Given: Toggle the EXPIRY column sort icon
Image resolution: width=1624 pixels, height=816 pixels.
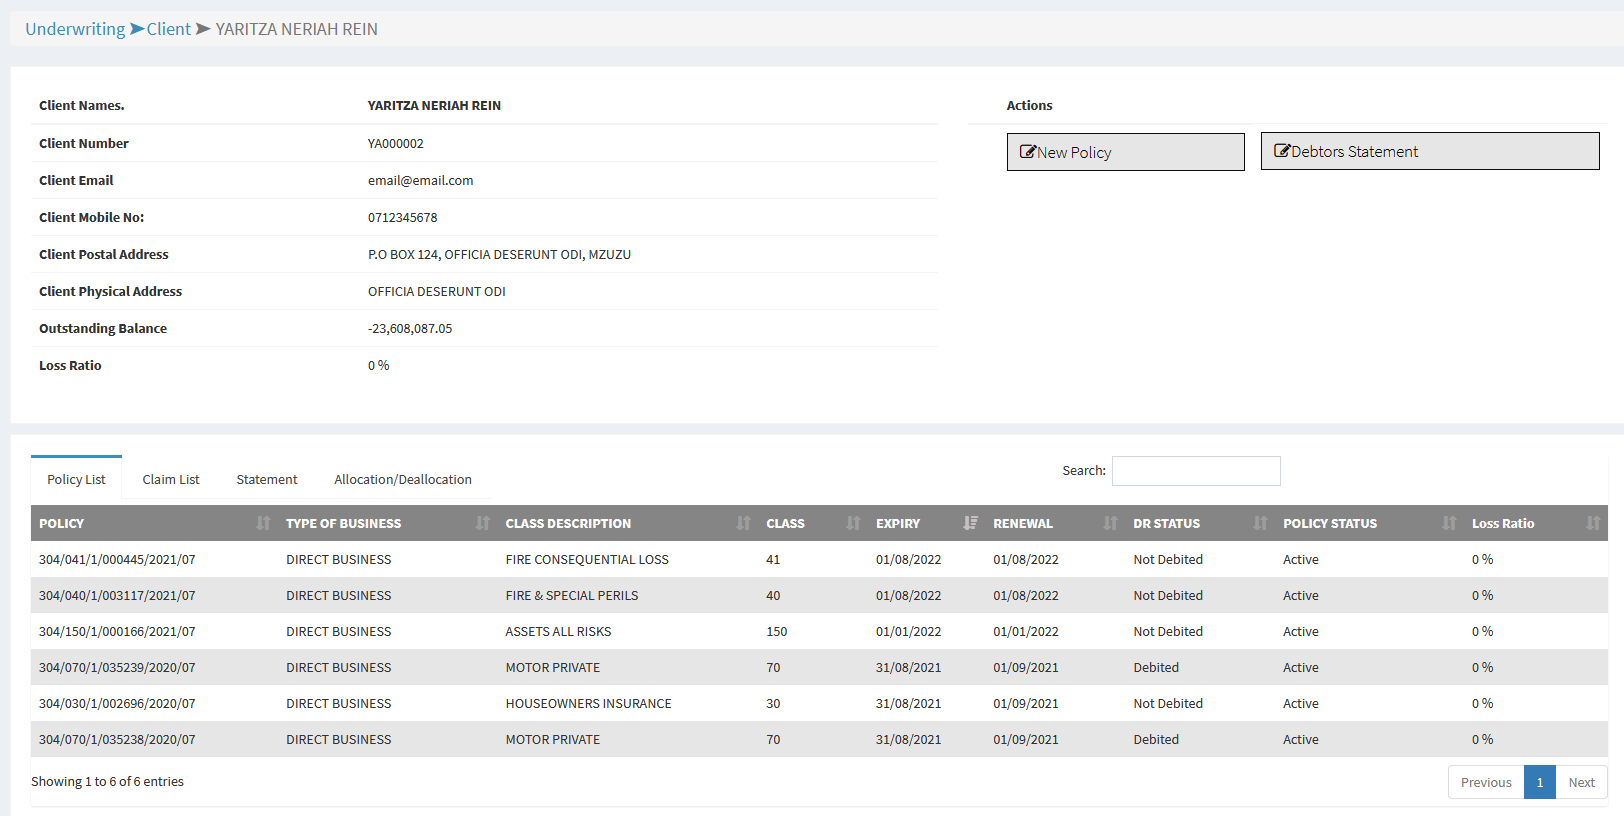Looking at the screenshot, I should click(x=970, y=523).
